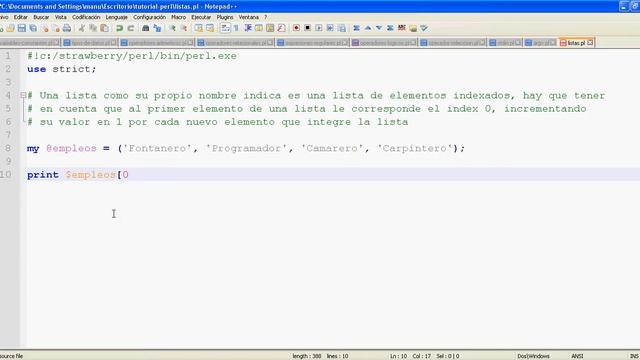640x360 pixels.
Task: Select the listas.pl tab
Action: click(576, 42)
